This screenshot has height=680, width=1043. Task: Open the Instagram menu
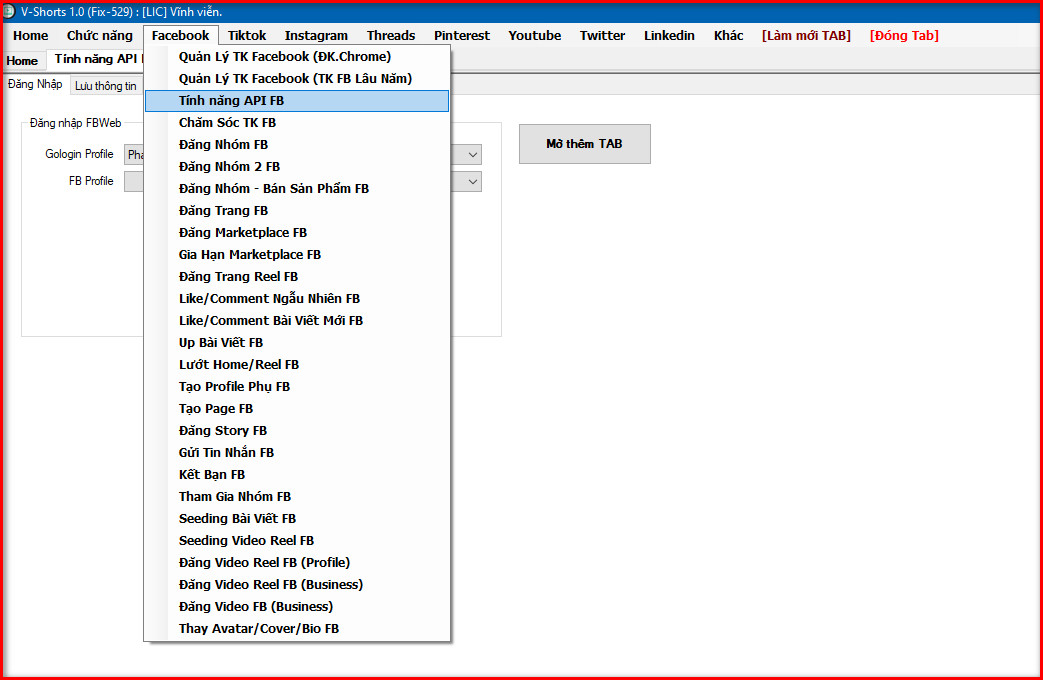pos(316,35)
